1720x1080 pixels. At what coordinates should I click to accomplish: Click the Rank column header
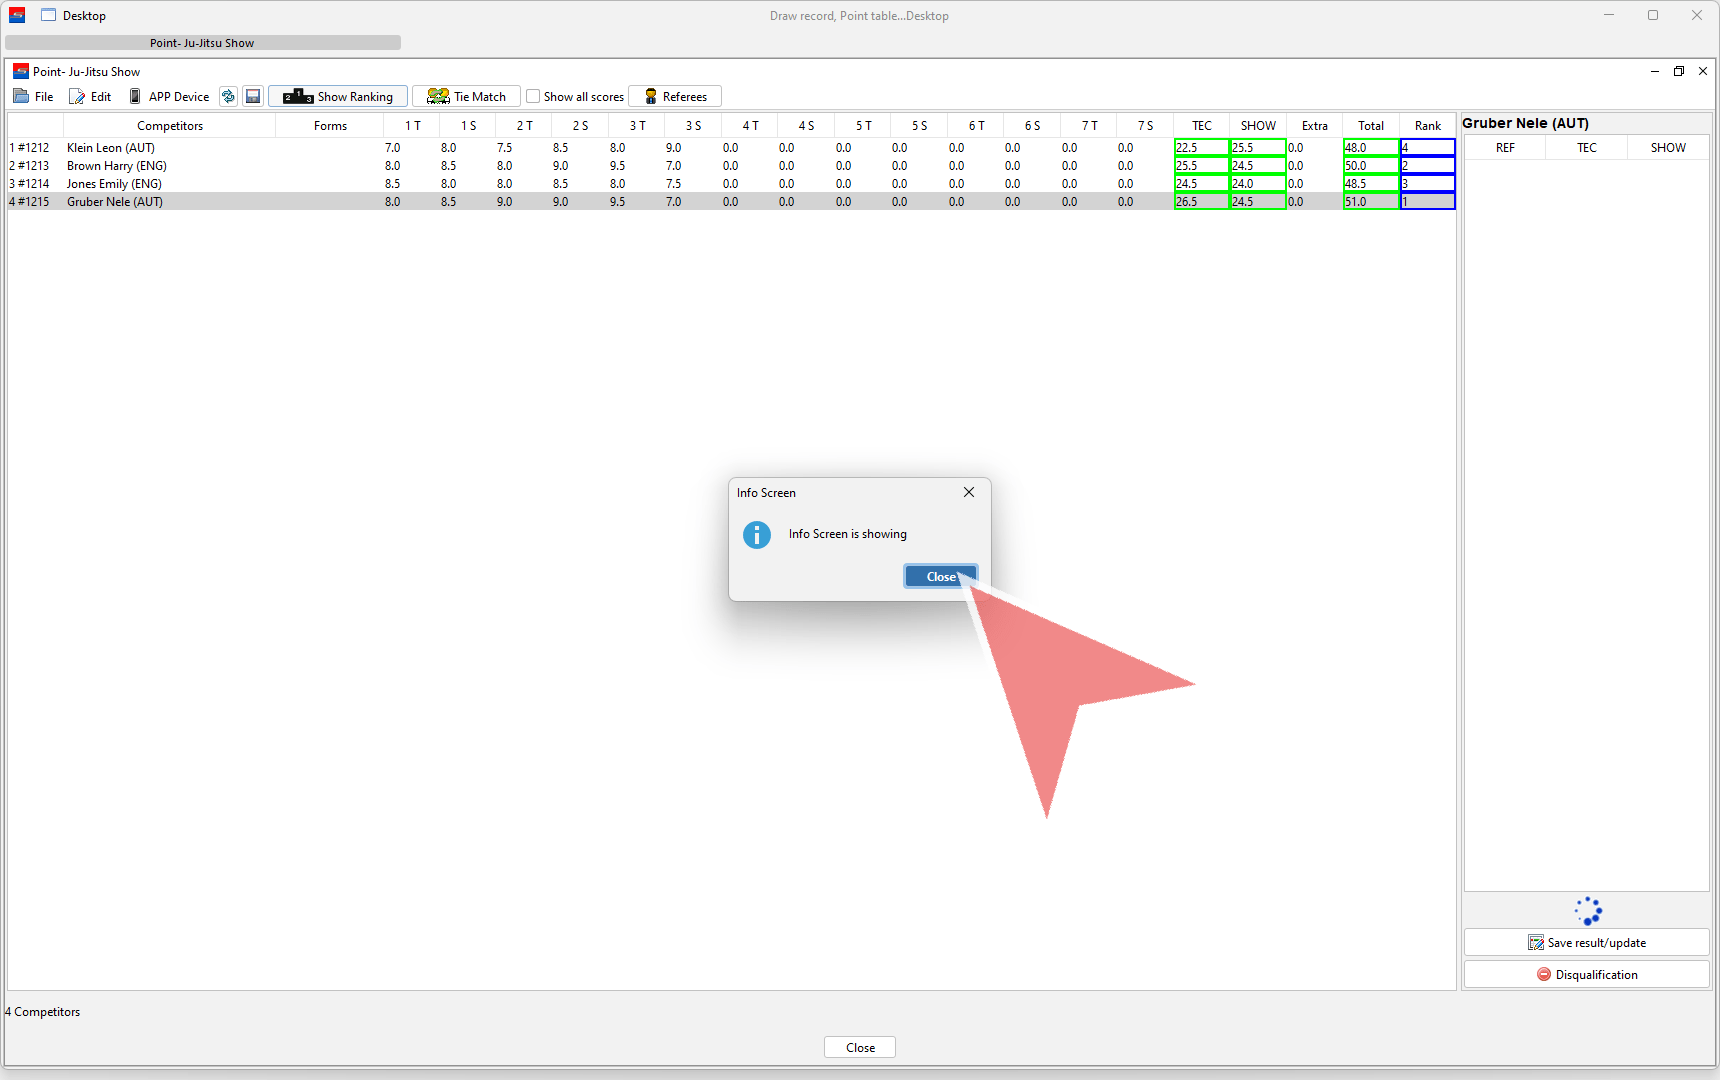[1428, 126]
